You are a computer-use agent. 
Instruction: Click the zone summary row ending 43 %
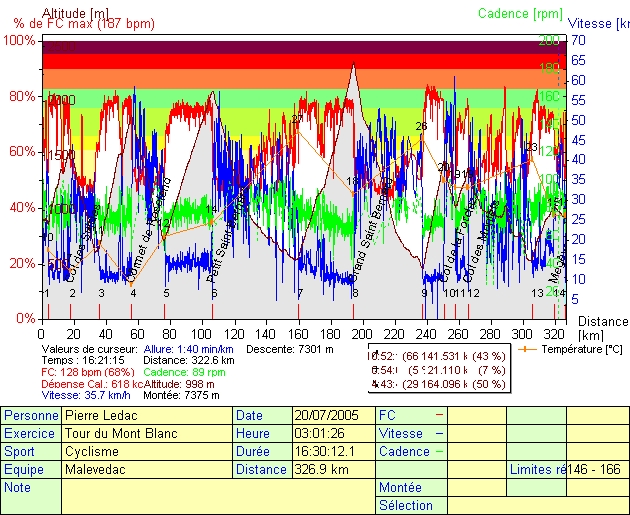pyautogui.click(x=438, y=356)
